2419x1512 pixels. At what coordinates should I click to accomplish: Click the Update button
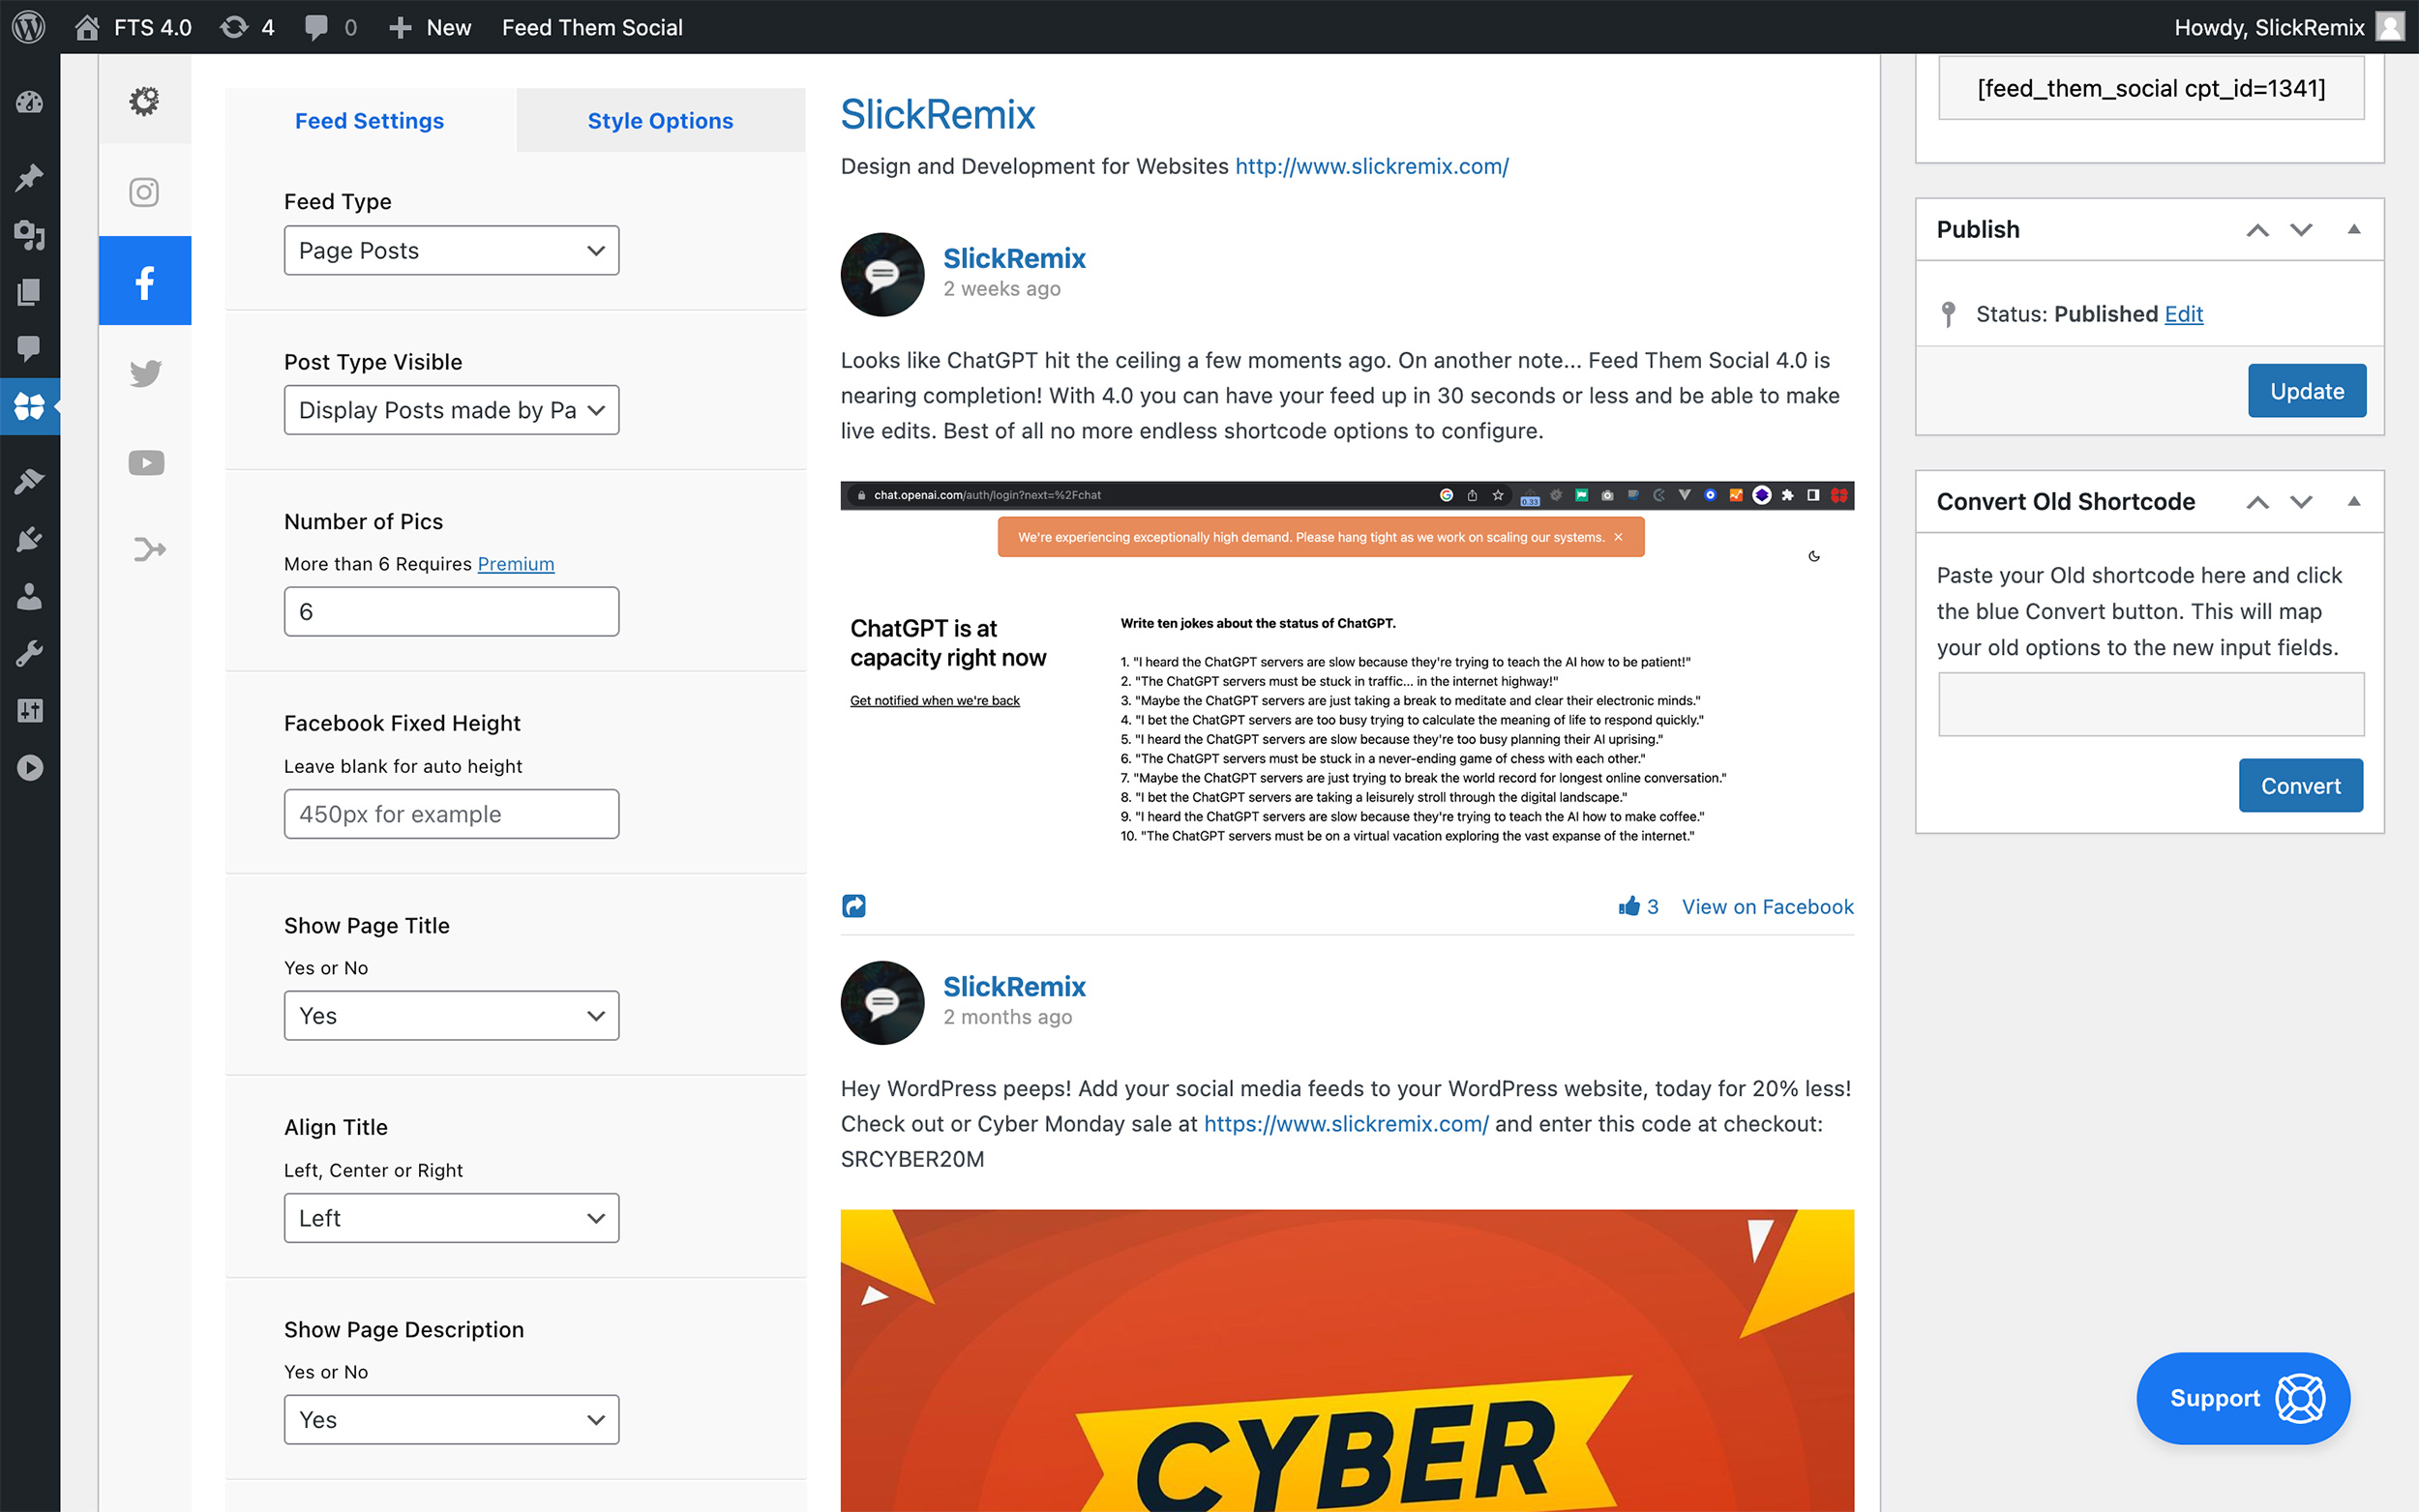(x=2307, y=391)
